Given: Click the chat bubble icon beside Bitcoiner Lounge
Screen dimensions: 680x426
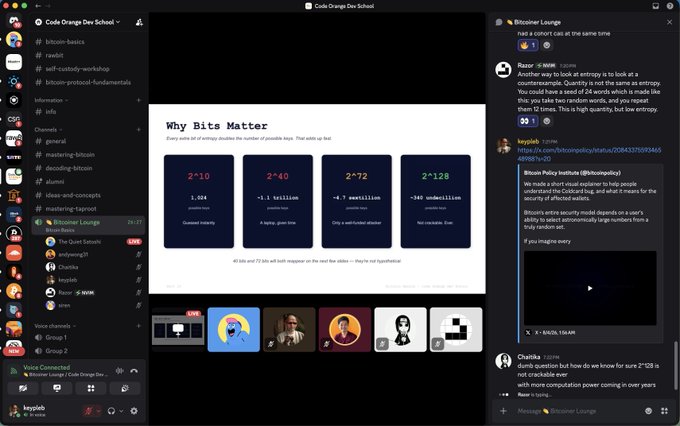Looking at the screenshot, I should (499, 22).
